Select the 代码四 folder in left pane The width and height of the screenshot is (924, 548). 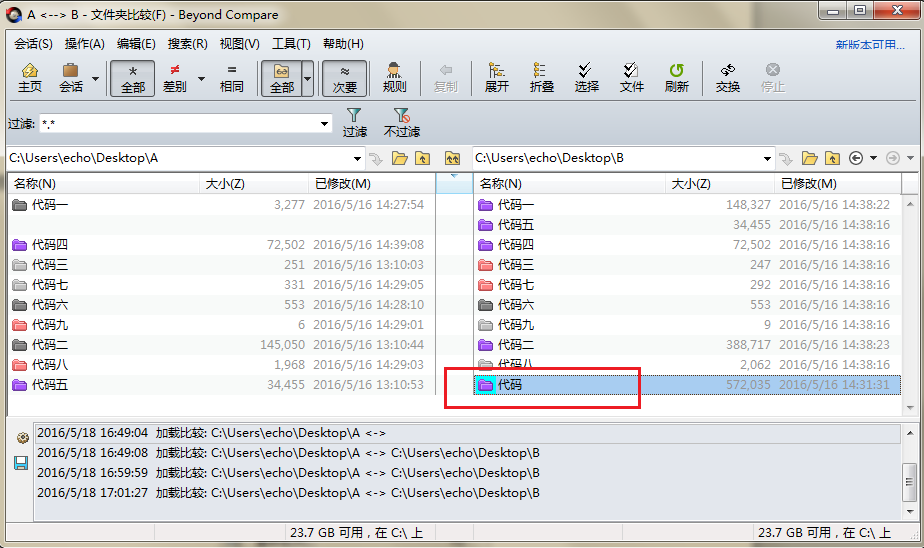click(222, 245)
